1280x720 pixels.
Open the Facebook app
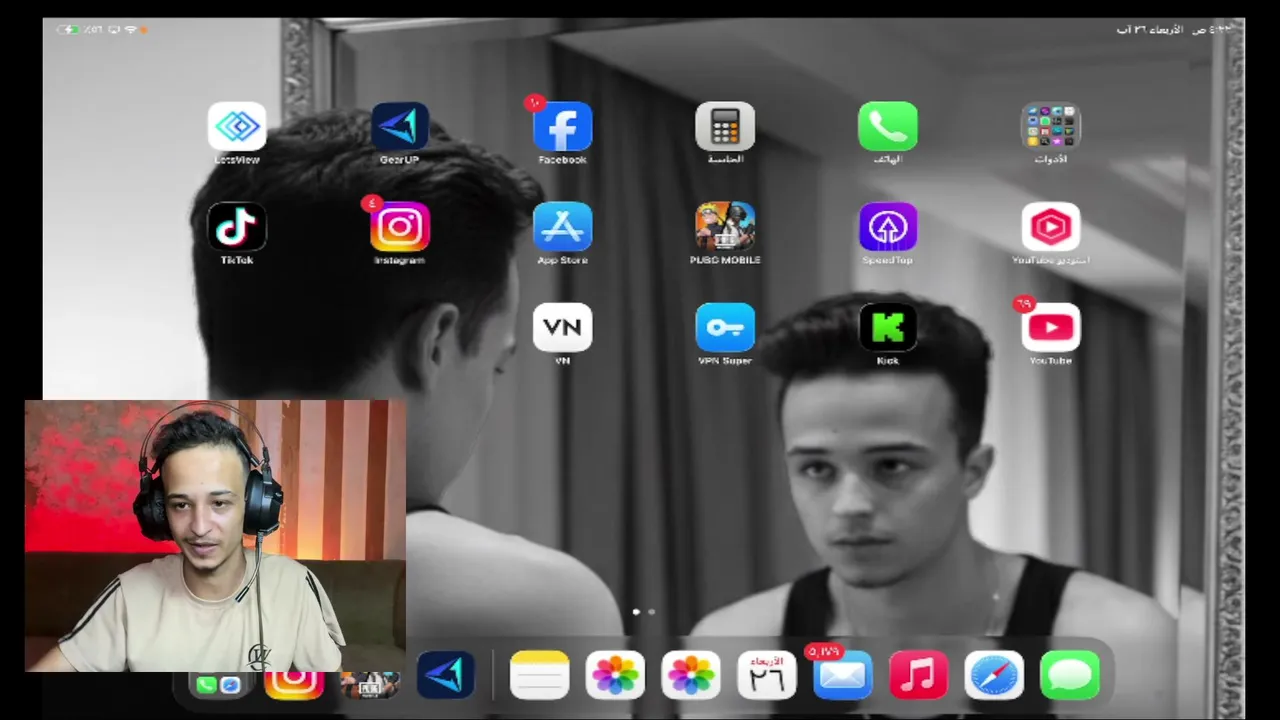pos(563,127)
